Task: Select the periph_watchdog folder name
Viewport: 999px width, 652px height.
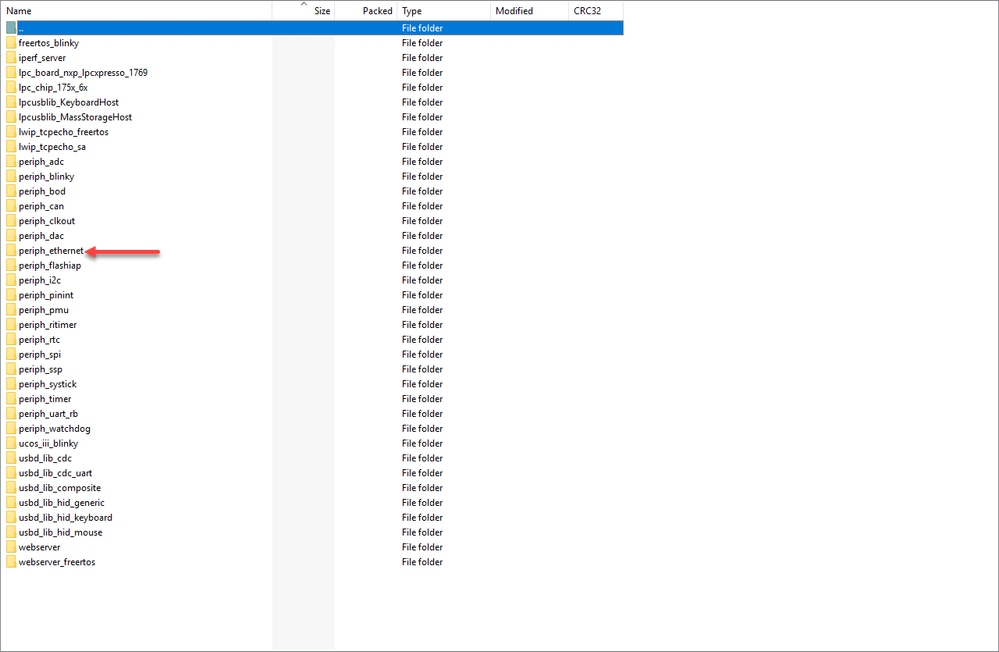Action: [54, 428]
